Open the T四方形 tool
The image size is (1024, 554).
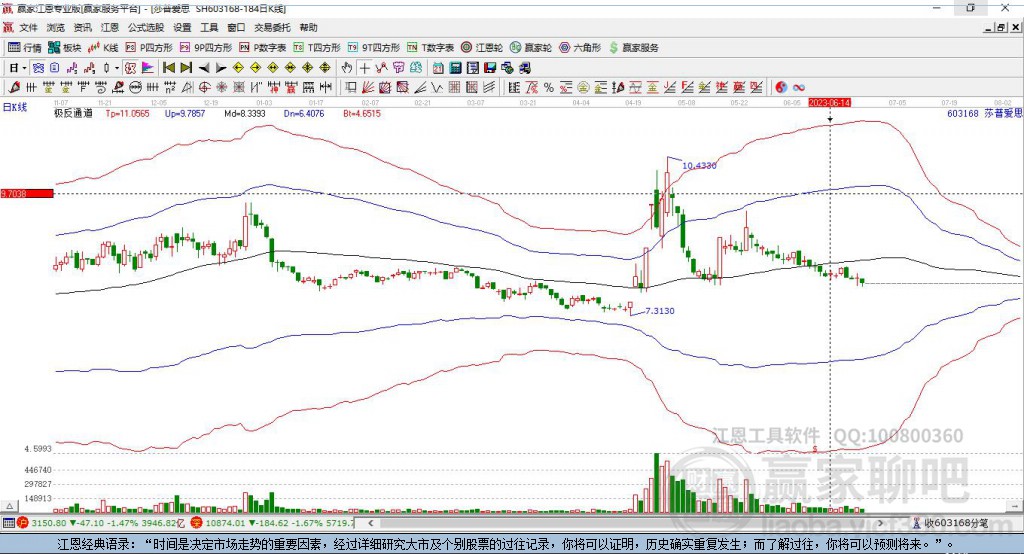pyautogui.click(x=317, y=48)
